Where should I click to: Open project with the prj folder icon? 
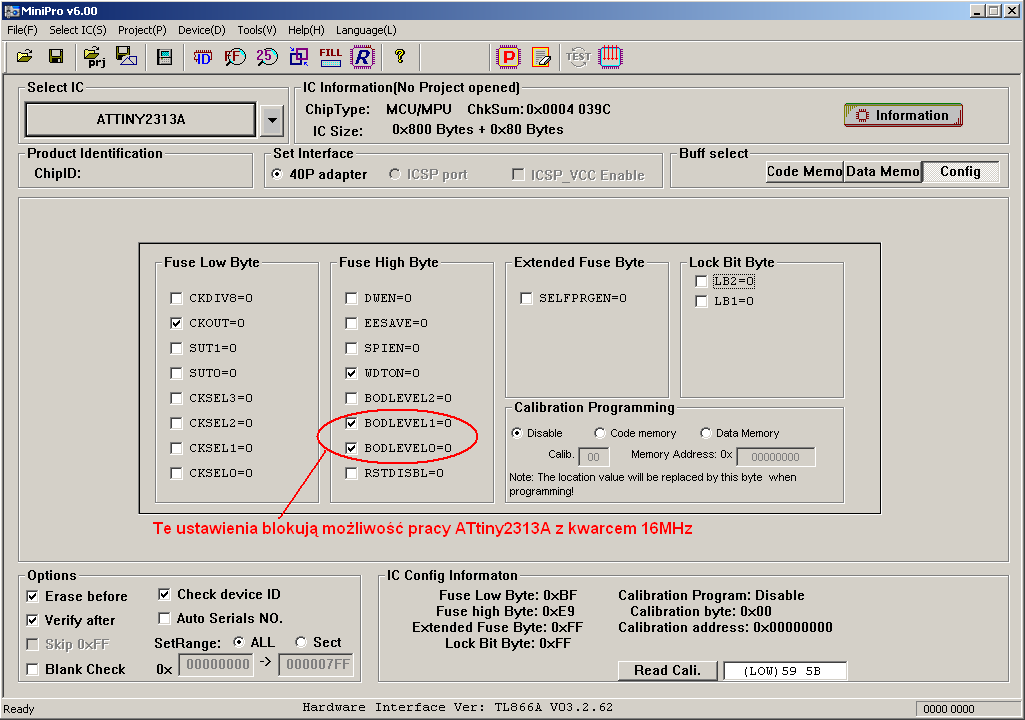95,57
